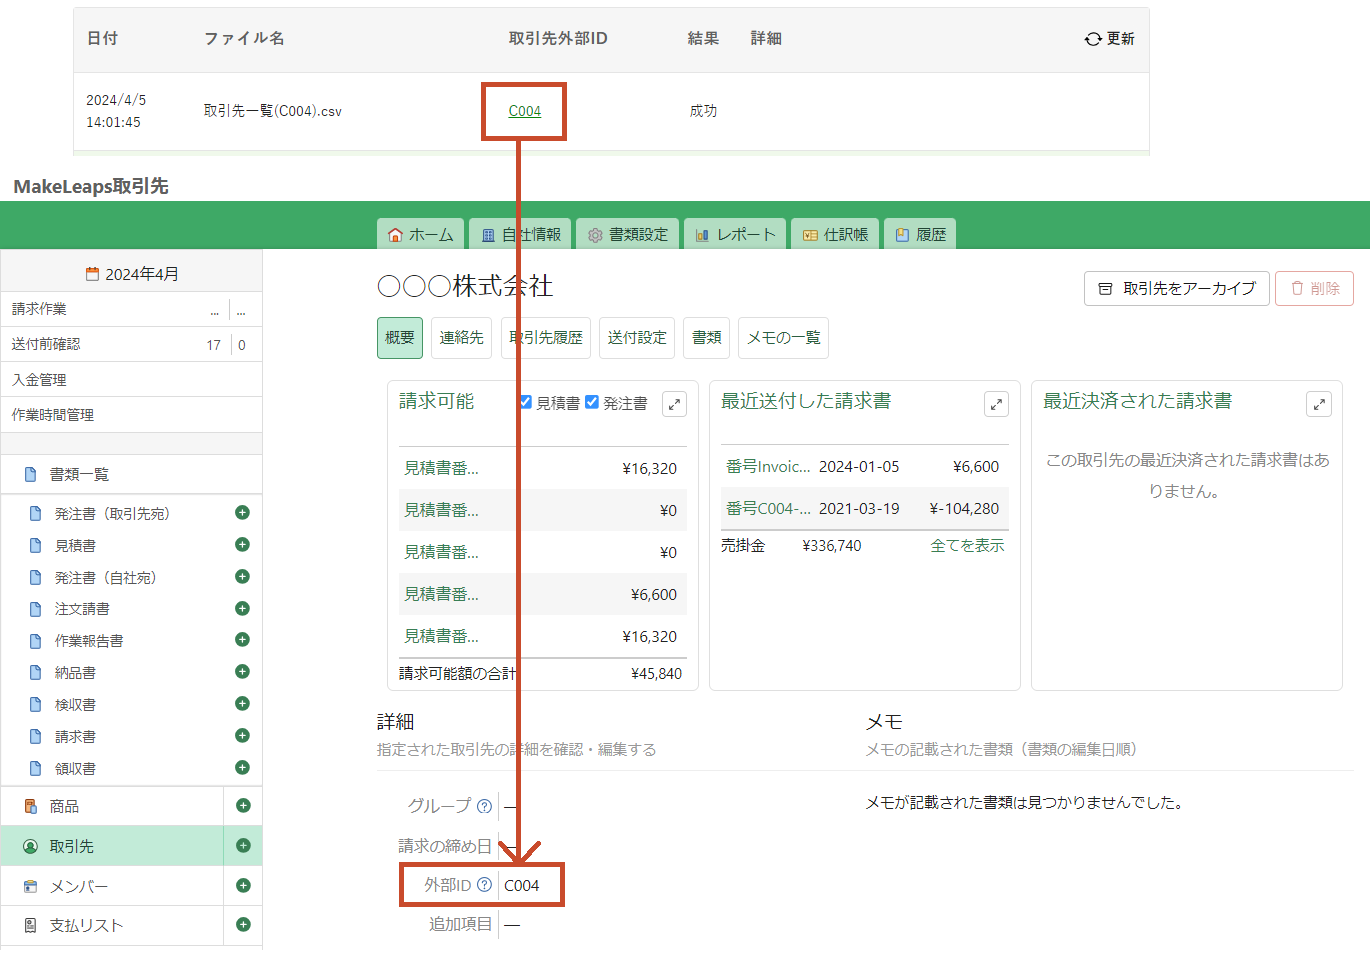This screenshot has height=980, width=1370.
Task: Open the C004 external ID link
Action: (x=524, y=111)
